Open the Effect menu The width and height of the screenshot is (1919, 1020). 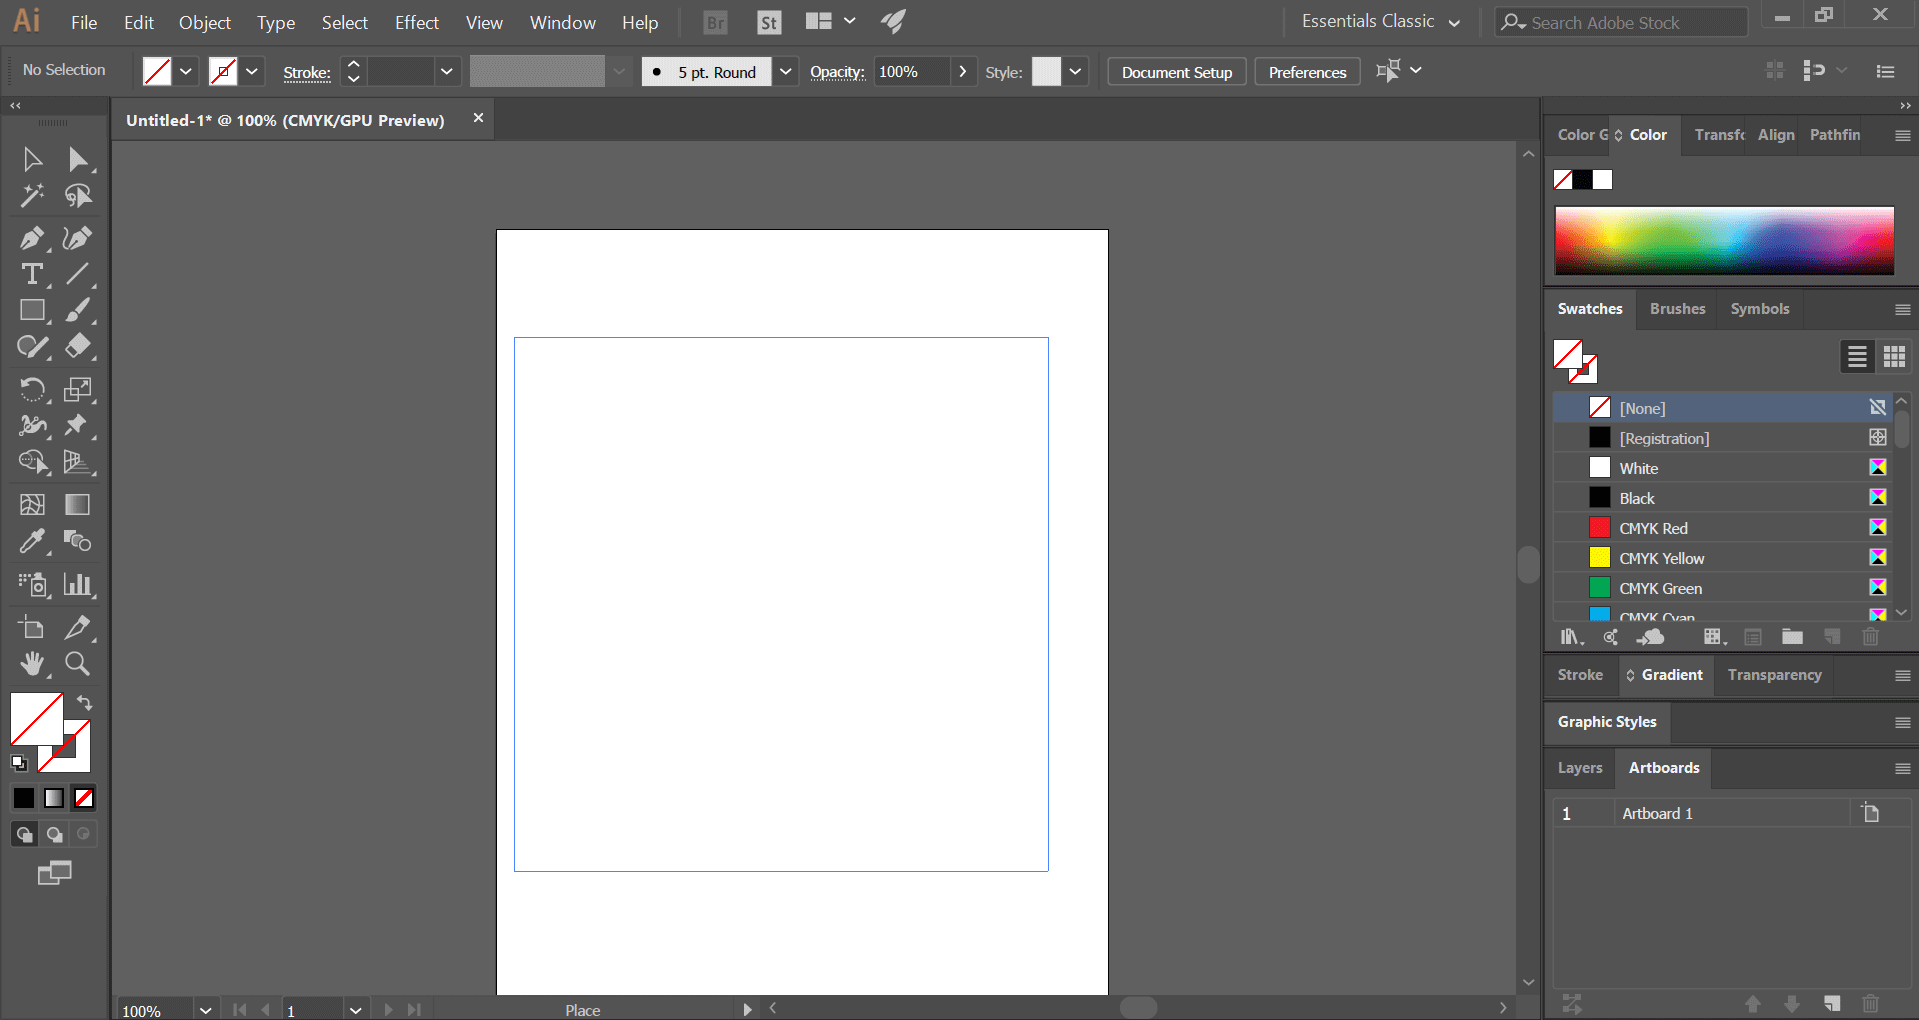(416, 22)
